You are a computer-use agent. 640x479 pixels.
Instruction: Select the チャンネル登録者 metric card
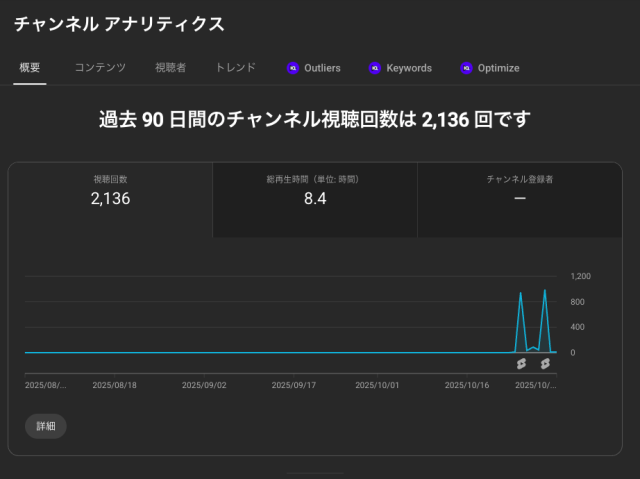519,199
